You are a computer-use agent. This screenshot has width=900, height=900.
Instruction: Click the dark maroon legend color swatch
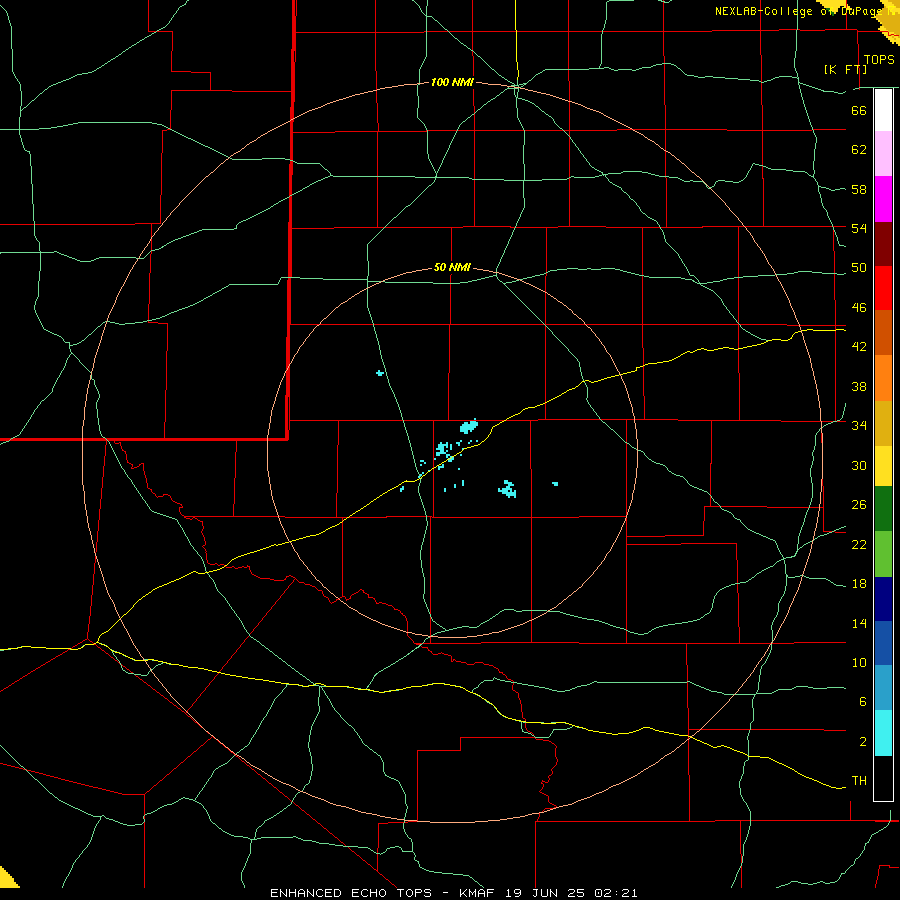(883, 244)
